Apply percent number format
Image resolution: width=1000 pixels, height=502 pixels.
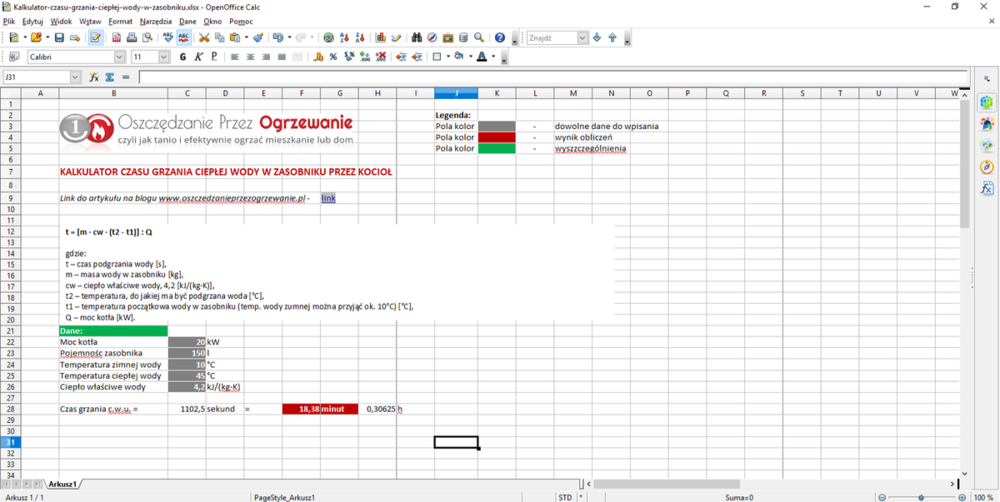pos(334,57)
